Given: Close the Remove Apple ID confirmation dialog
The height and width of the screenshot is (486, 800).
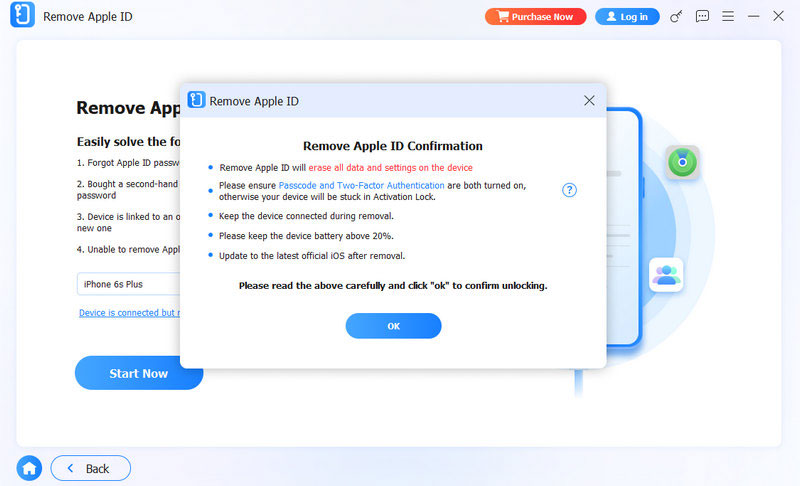Looking at the screenshot, I should tap(589, 100).
